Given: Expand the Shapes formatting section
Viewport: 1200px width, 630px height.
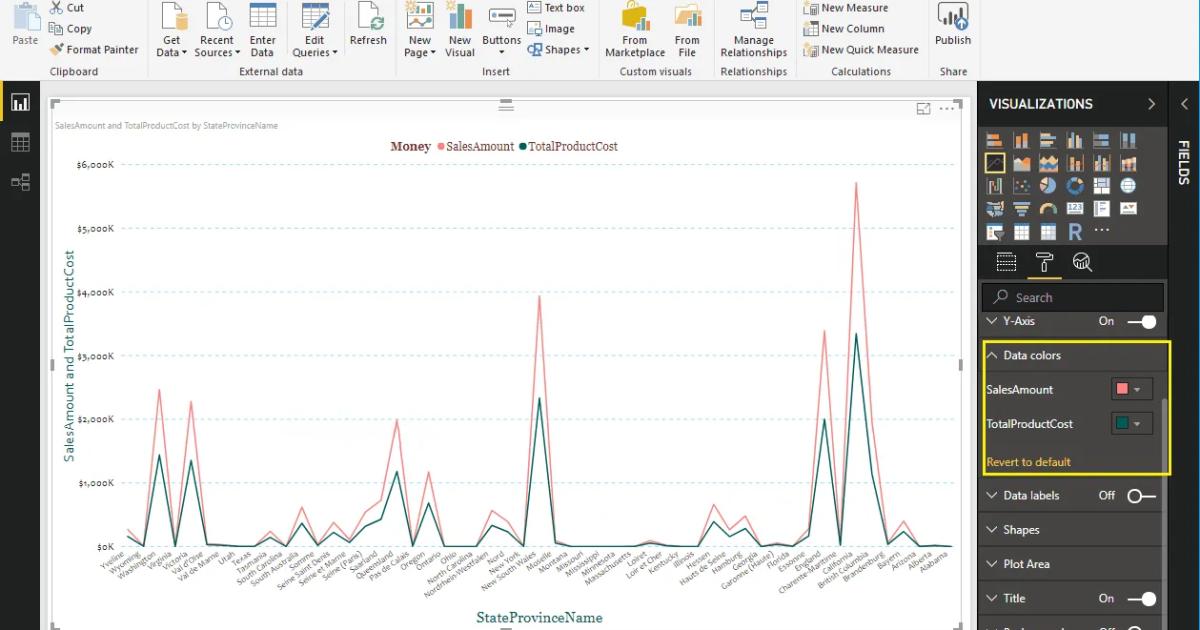Looking at the screenshot, I should click(x=1022, y=529).
